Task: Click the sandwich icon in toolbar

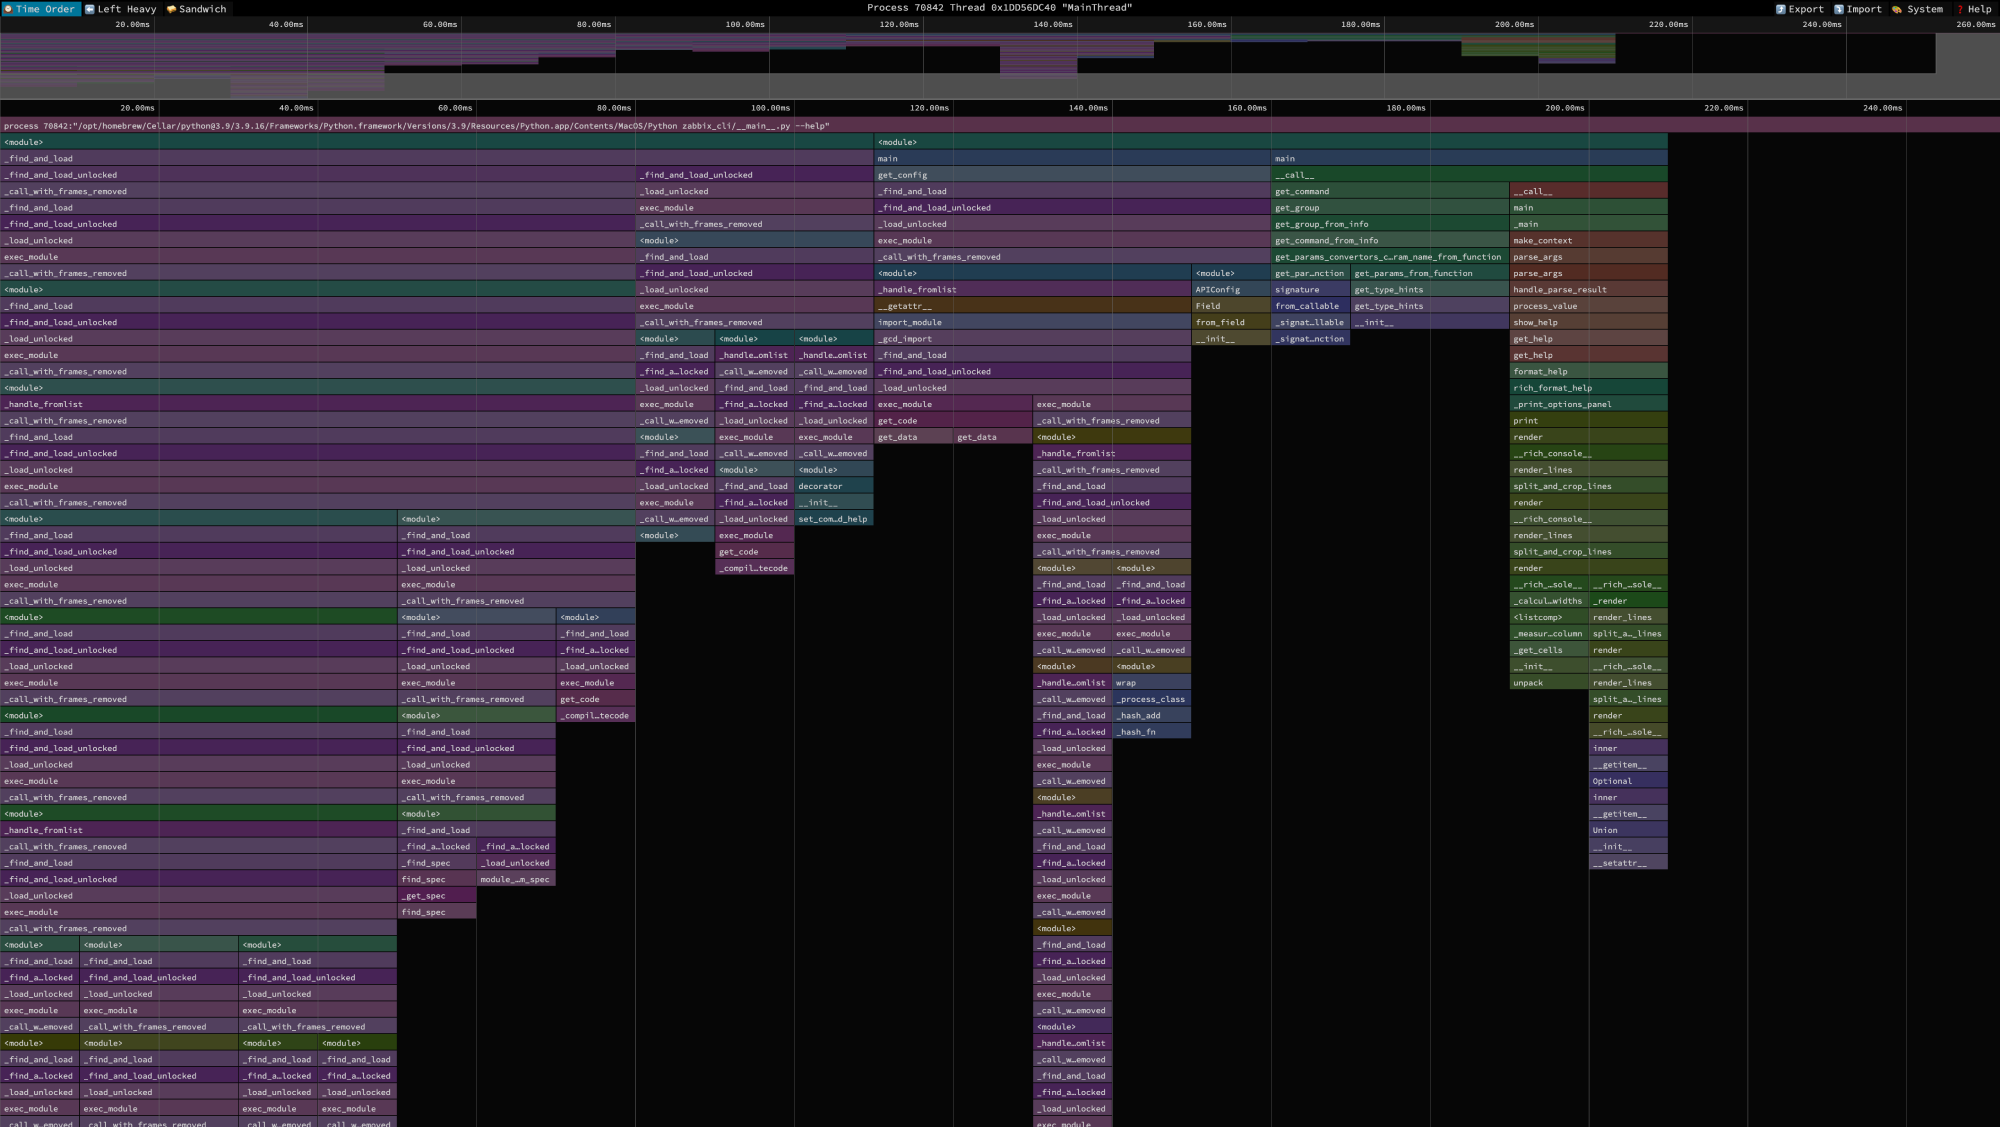Action: point(171,9)
